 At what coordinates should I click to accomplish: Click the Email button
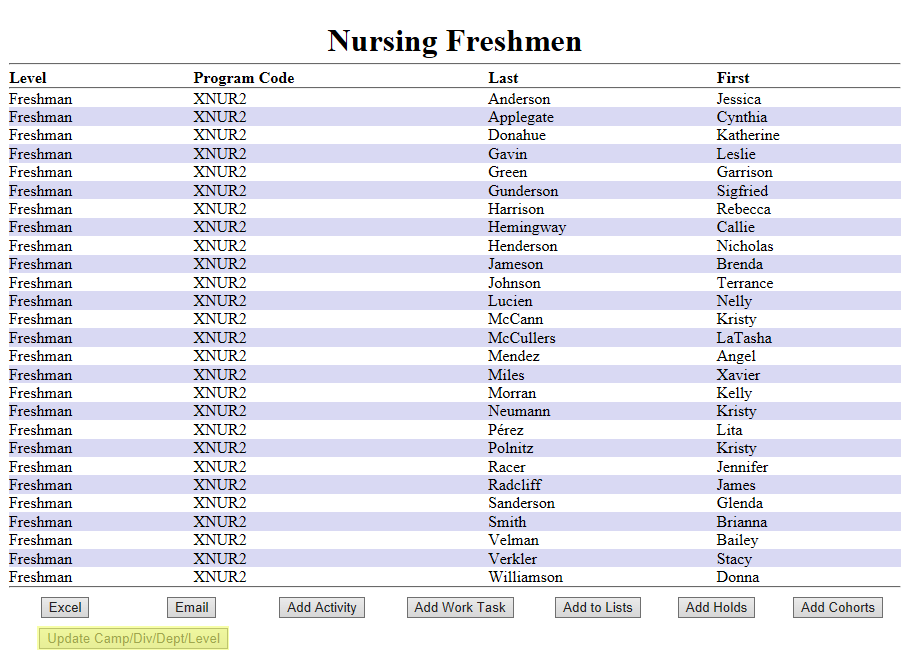190,607
